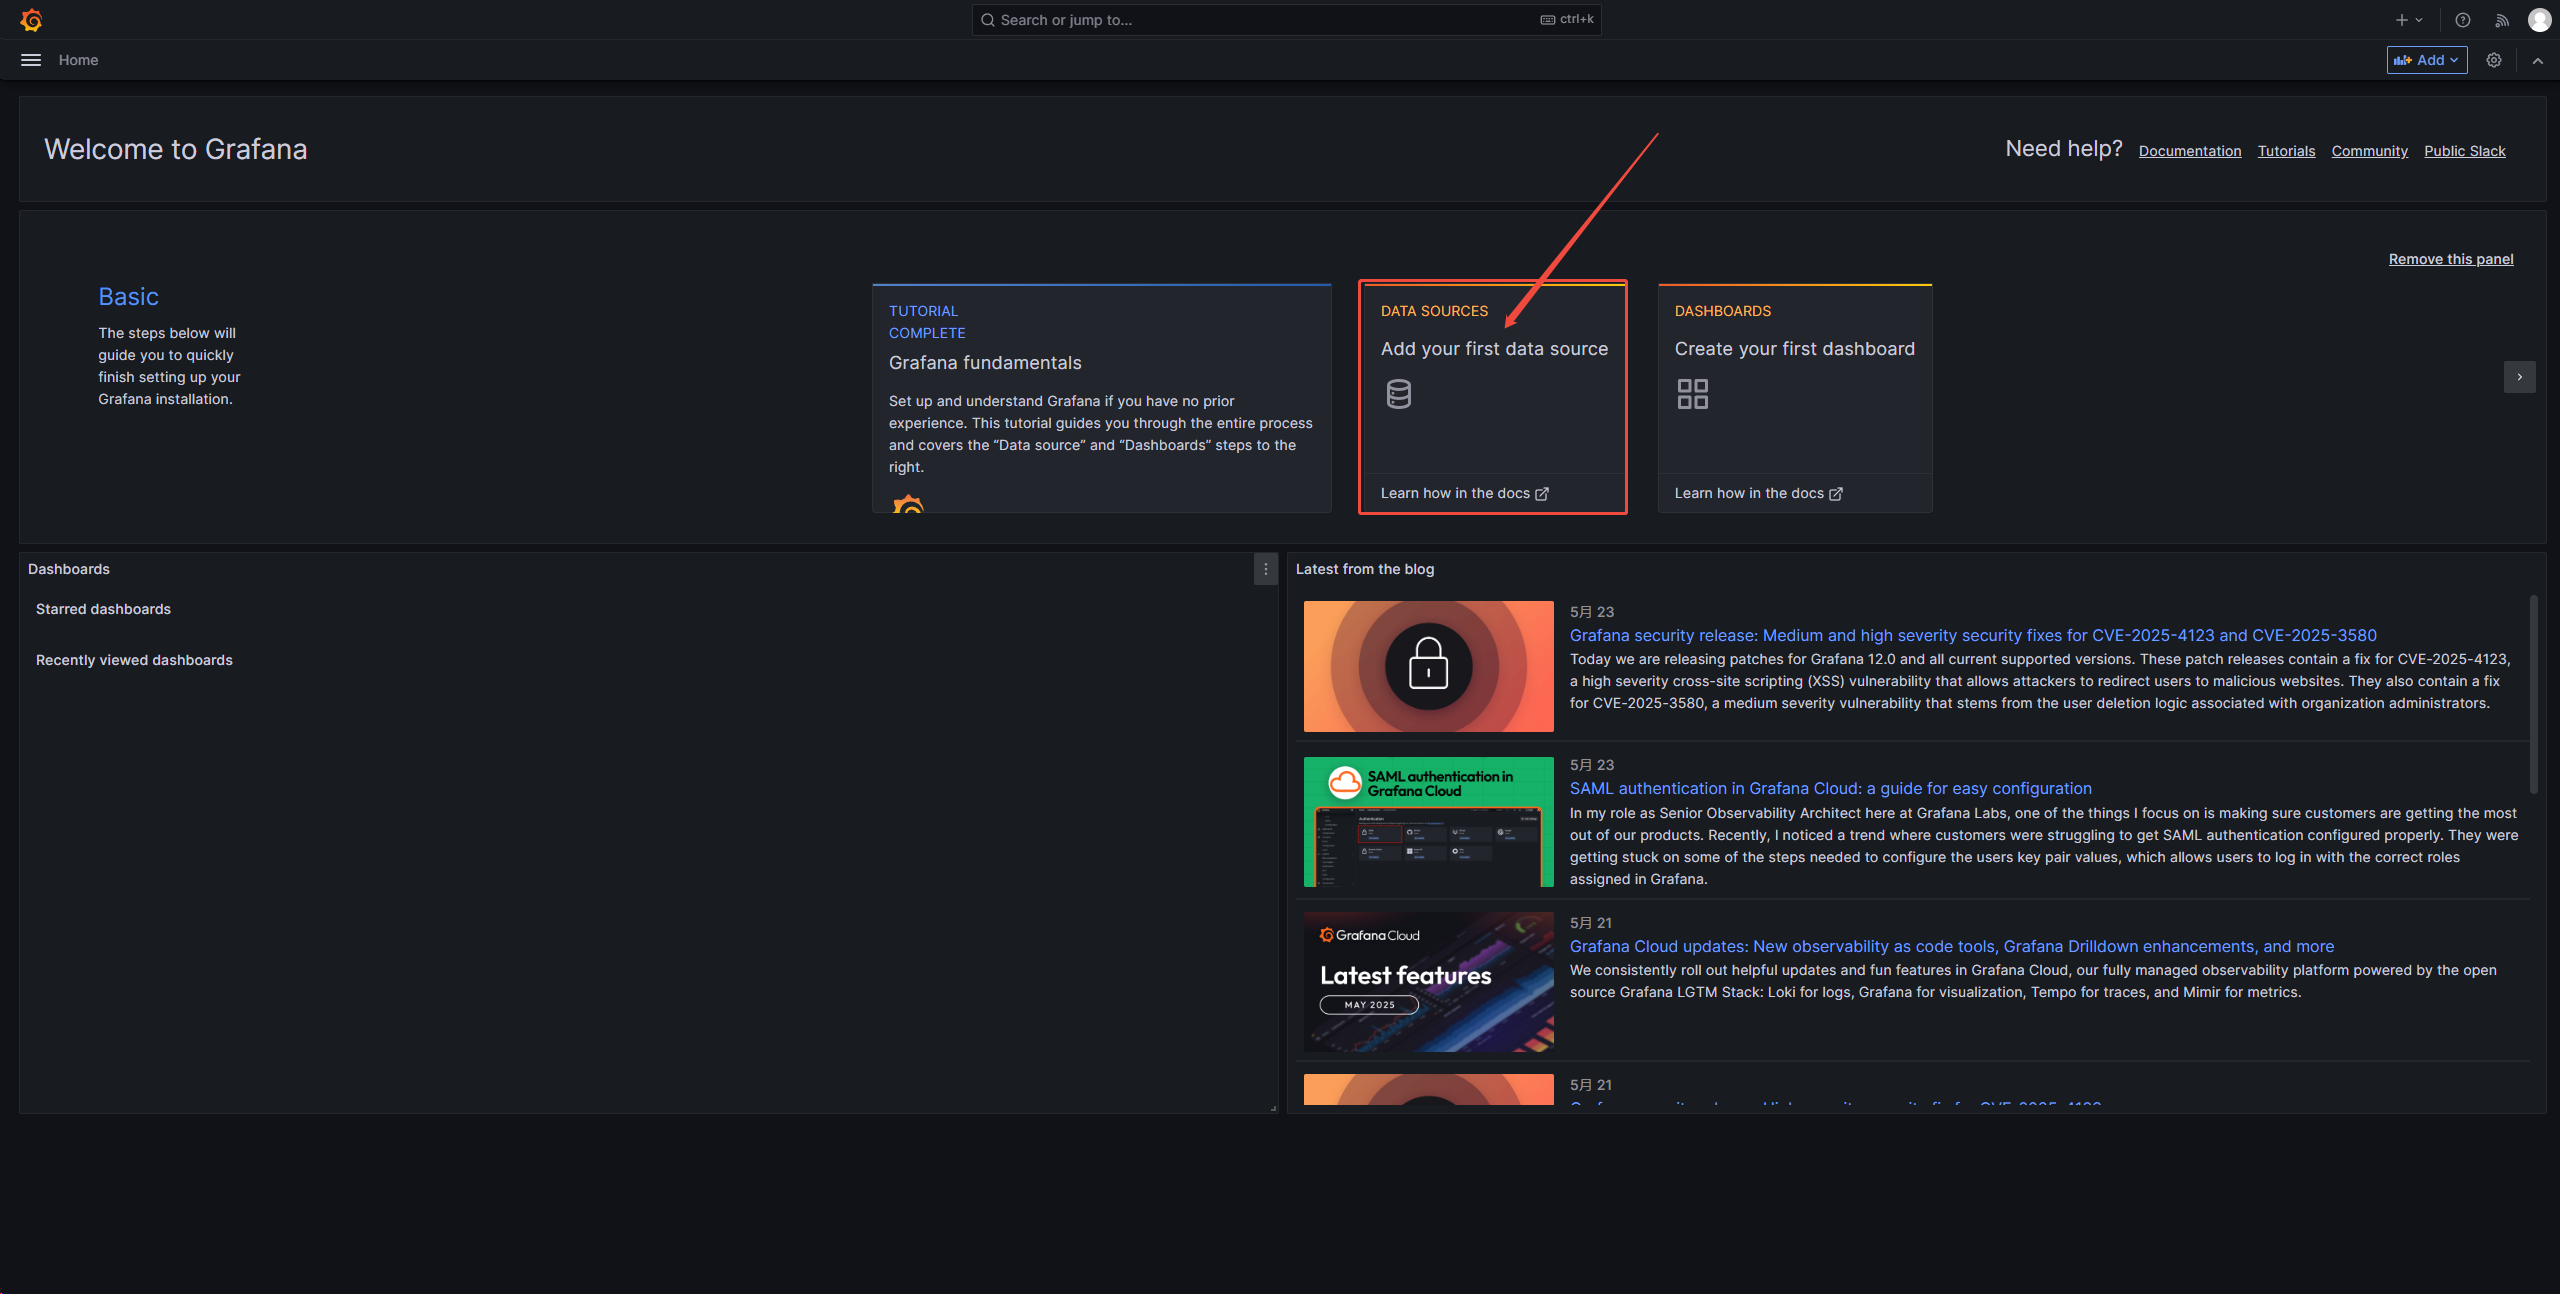Open the Grafana Cloud updates article
The image size is (2560, 1294).
(1951, 946)
